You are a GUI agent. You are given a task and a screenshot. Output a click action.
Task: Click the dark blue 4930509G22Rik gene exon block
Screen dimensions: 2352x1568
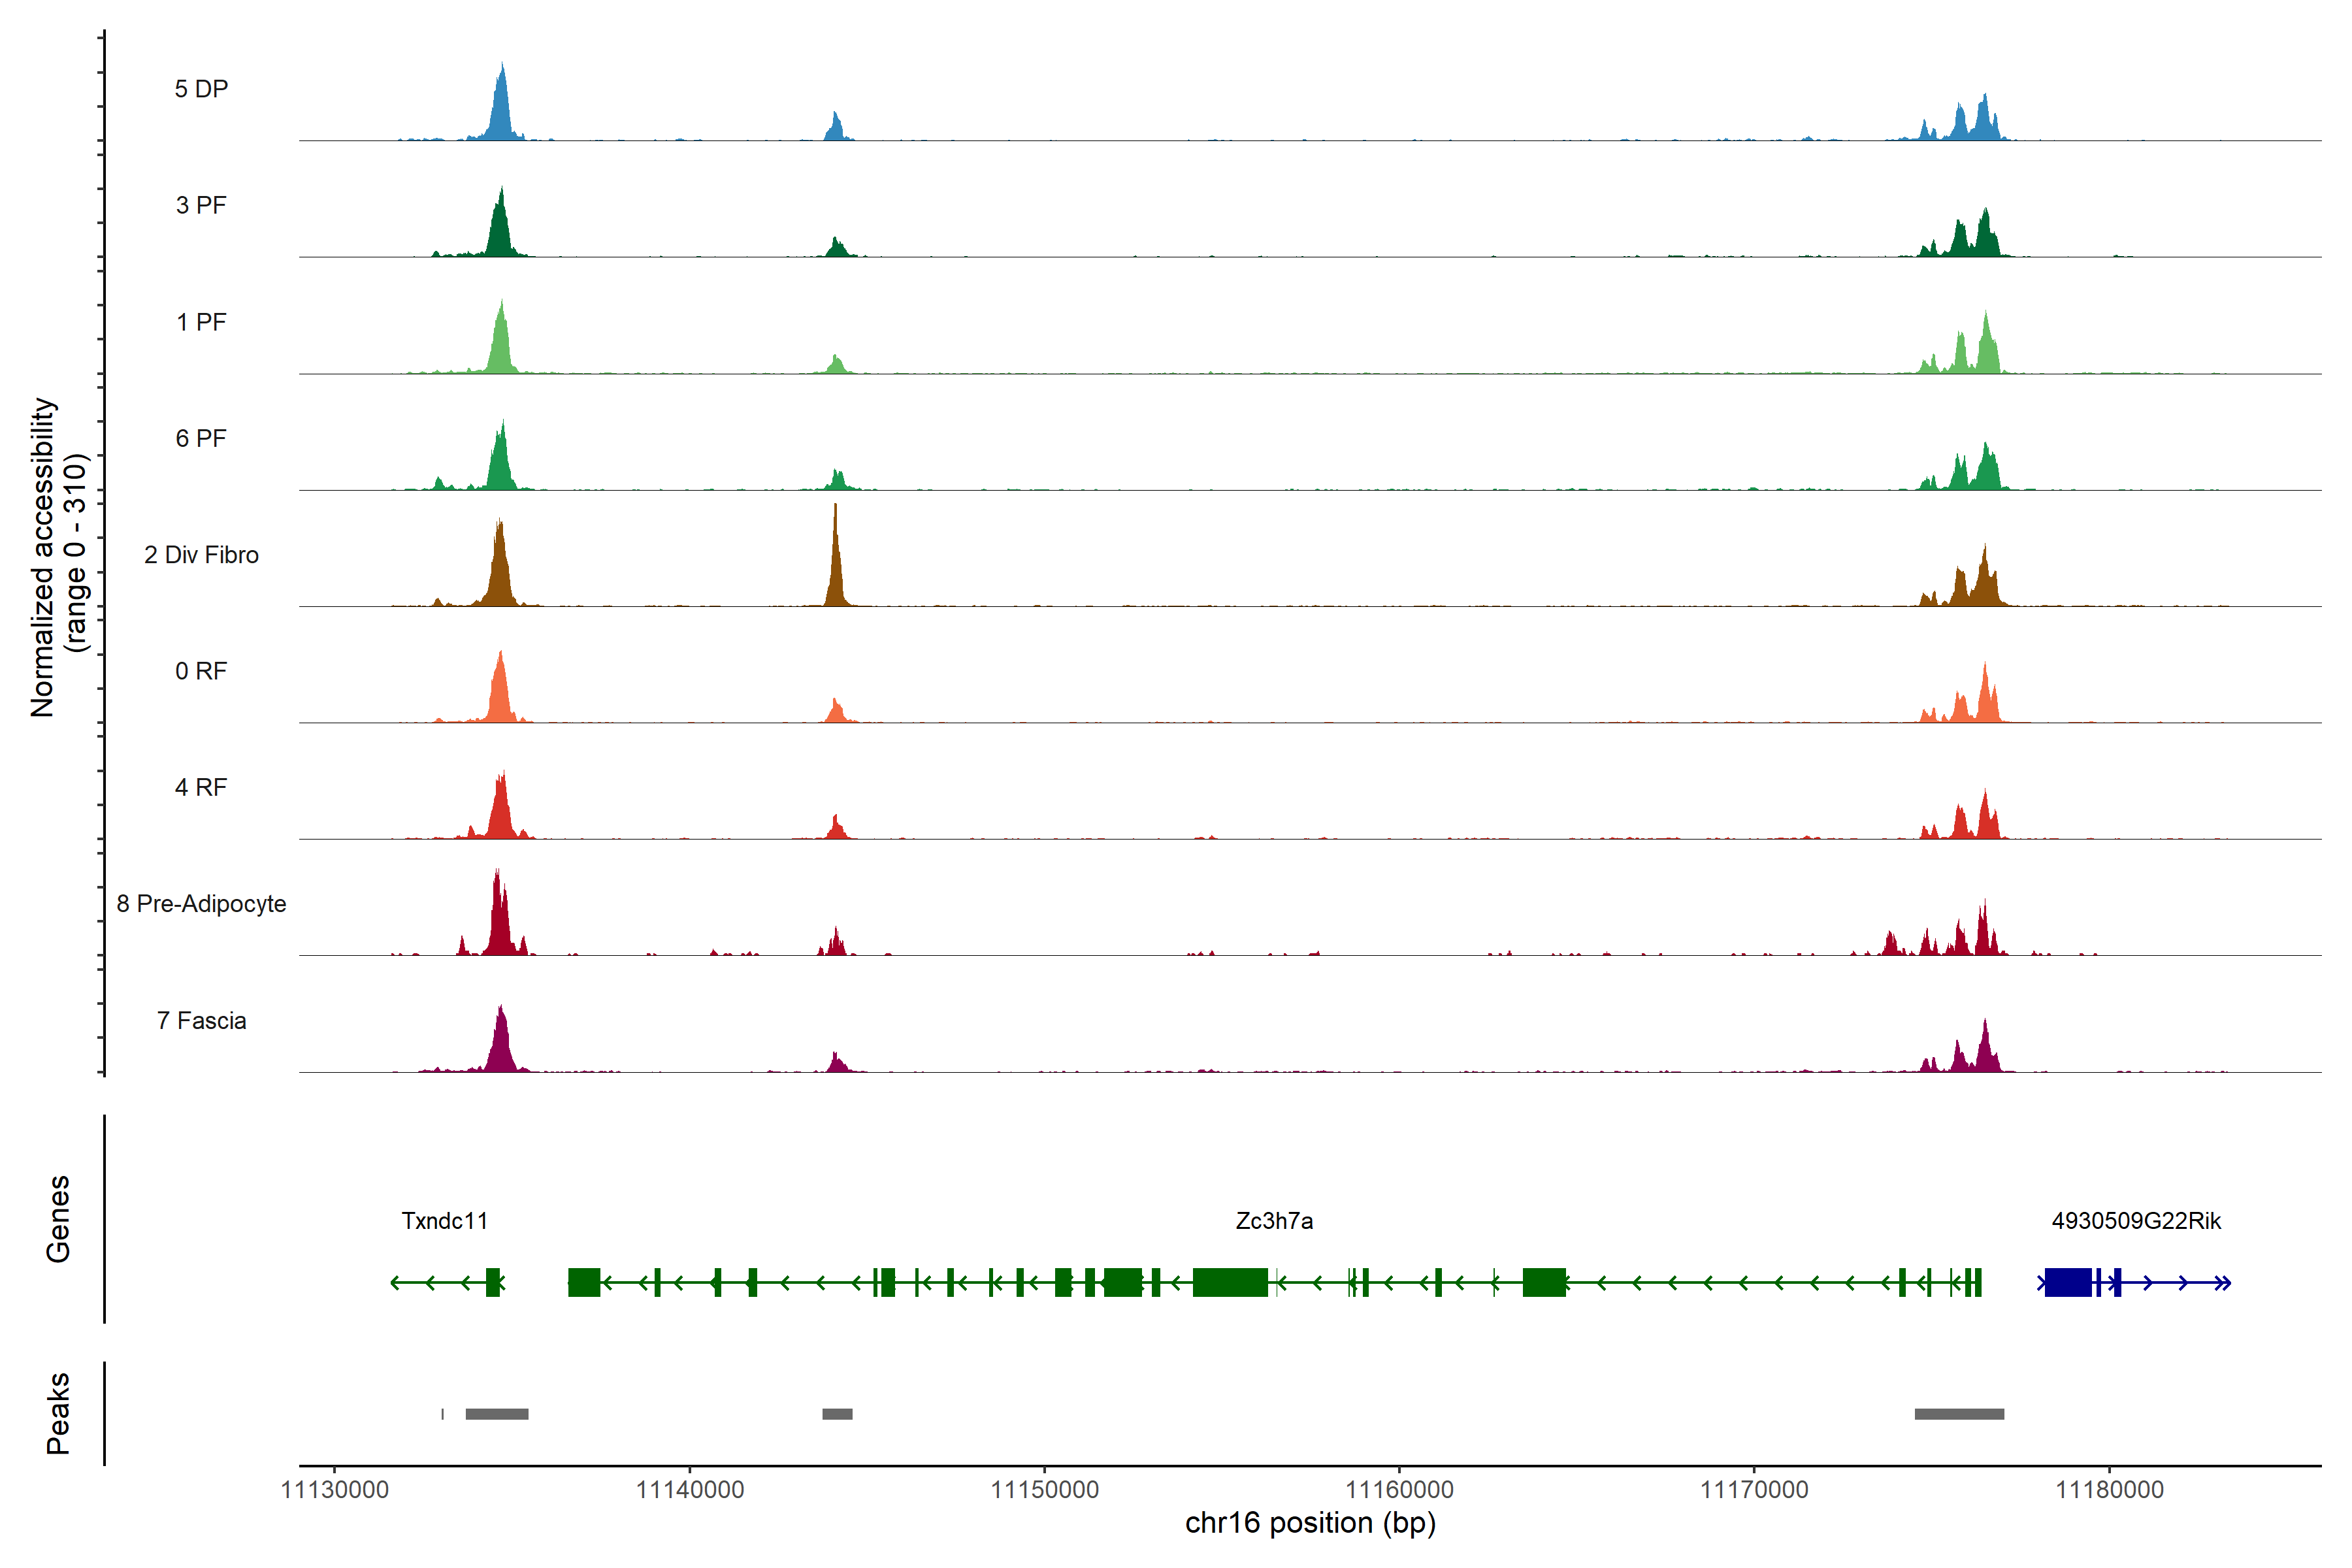tap(2068, 1282)
